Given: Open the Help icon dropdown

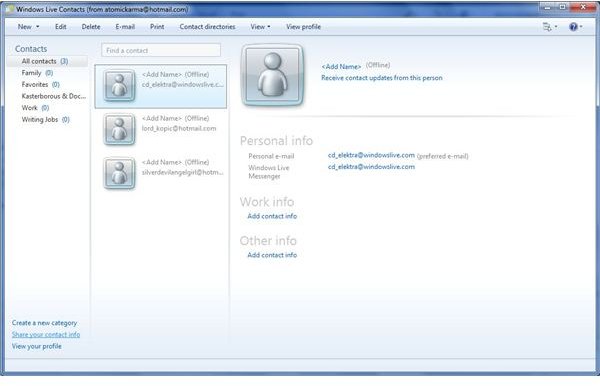Looking at the screenshot, I should 576,27.
